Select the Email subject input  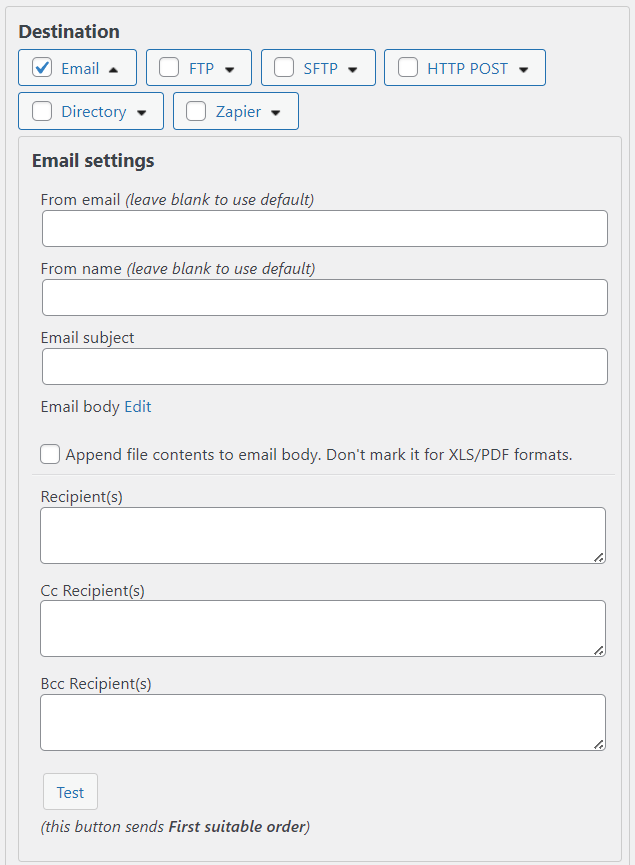(324, 366)
